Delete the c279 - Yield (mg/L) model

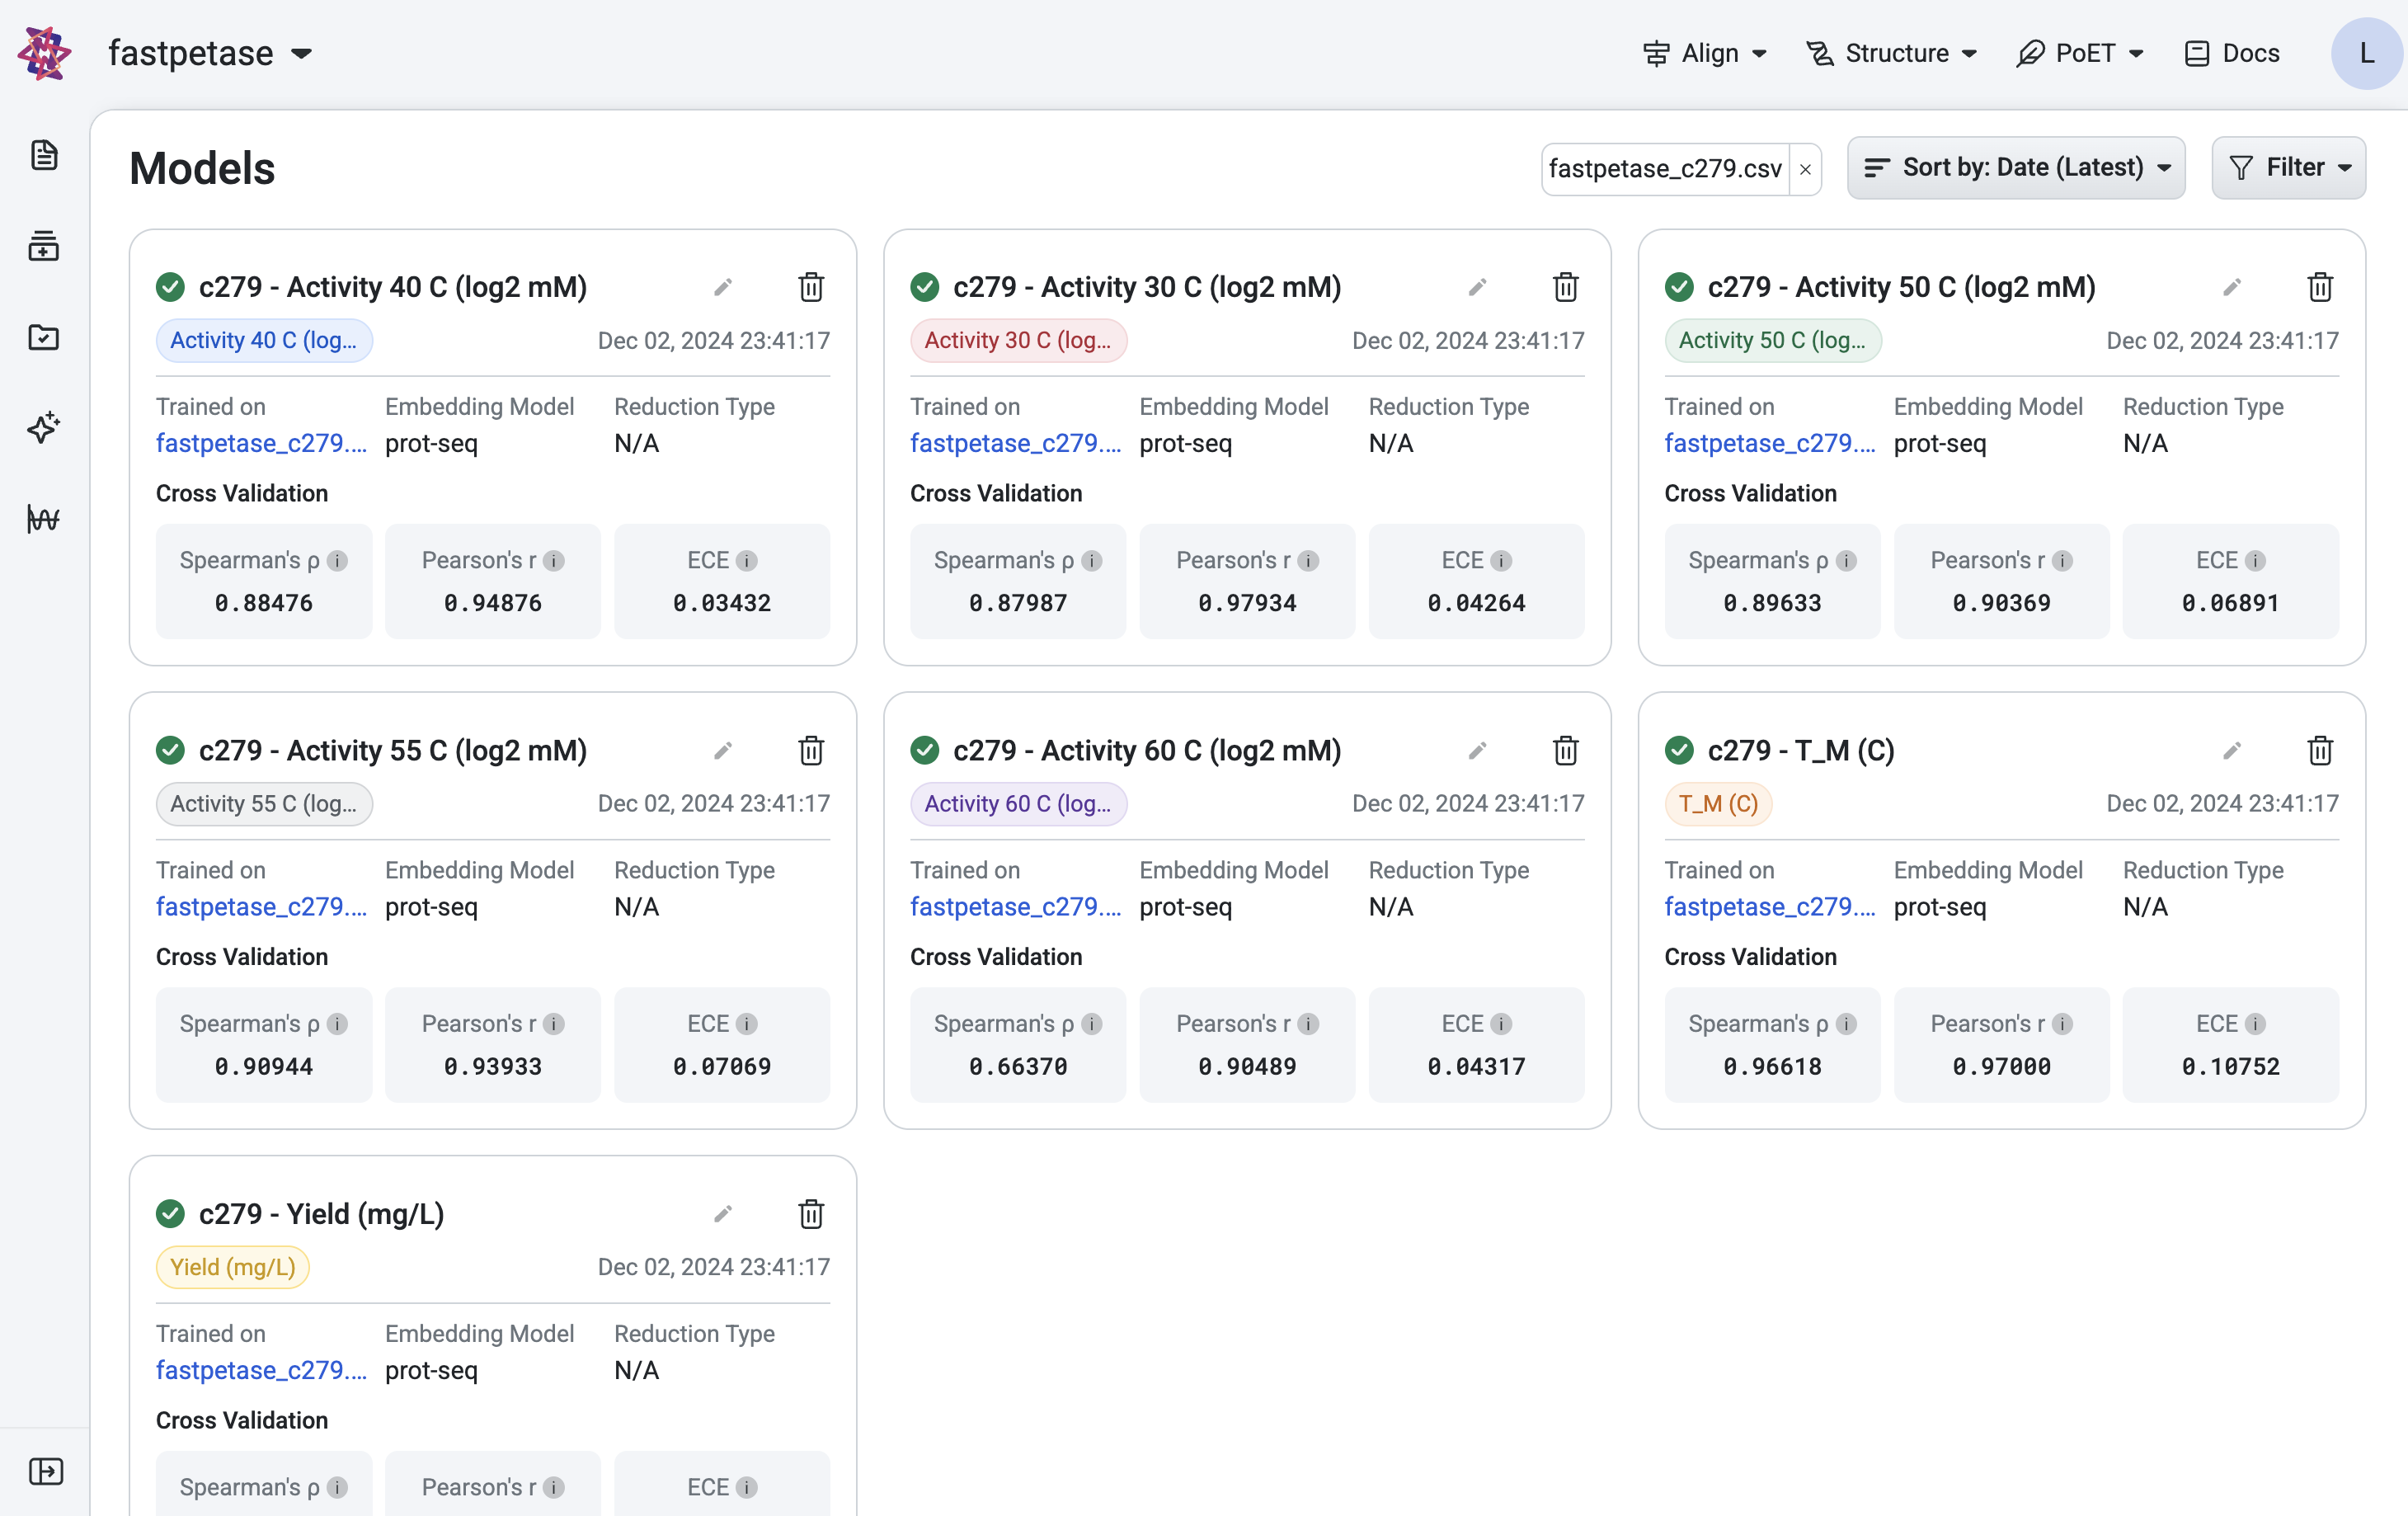click(811, 1214)
